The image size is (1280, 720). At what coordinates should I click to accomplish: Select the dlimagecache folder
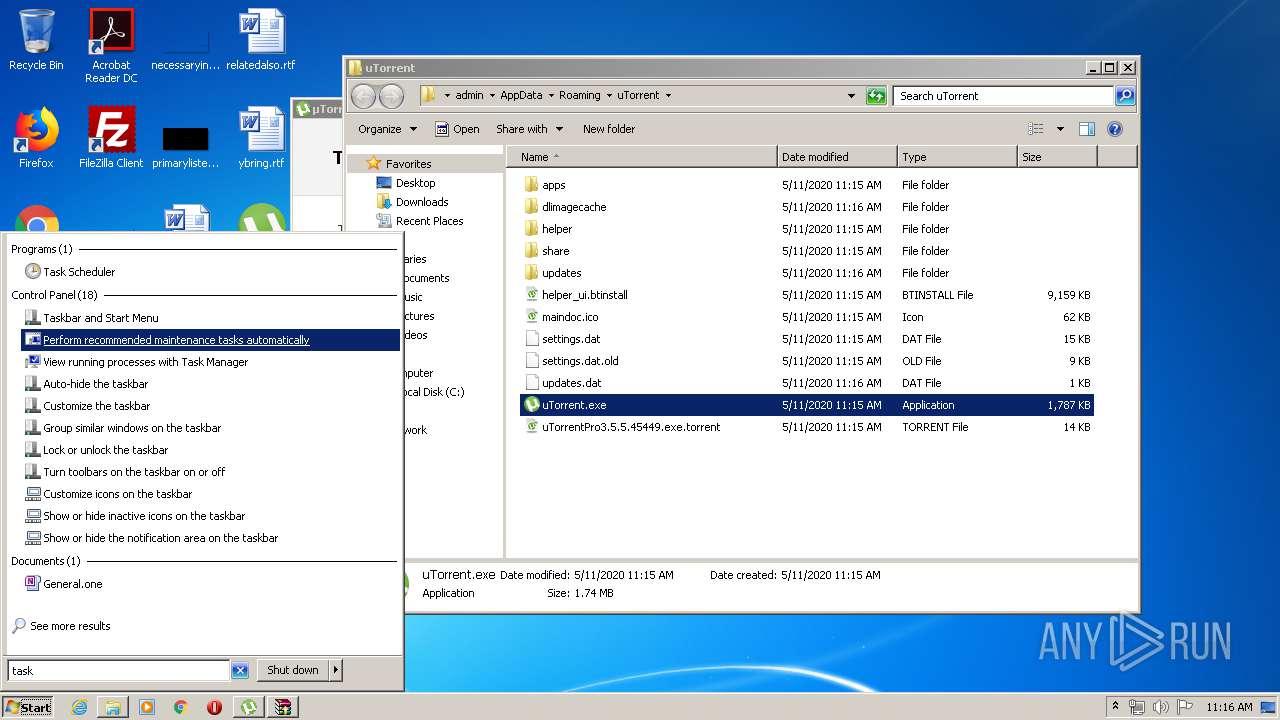pyautogui.click(x=807, y=207)
